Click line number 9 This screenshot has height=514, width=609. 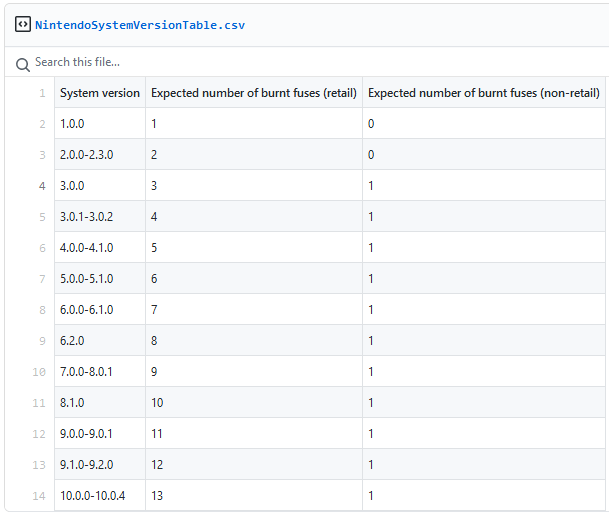pos(42,341)
